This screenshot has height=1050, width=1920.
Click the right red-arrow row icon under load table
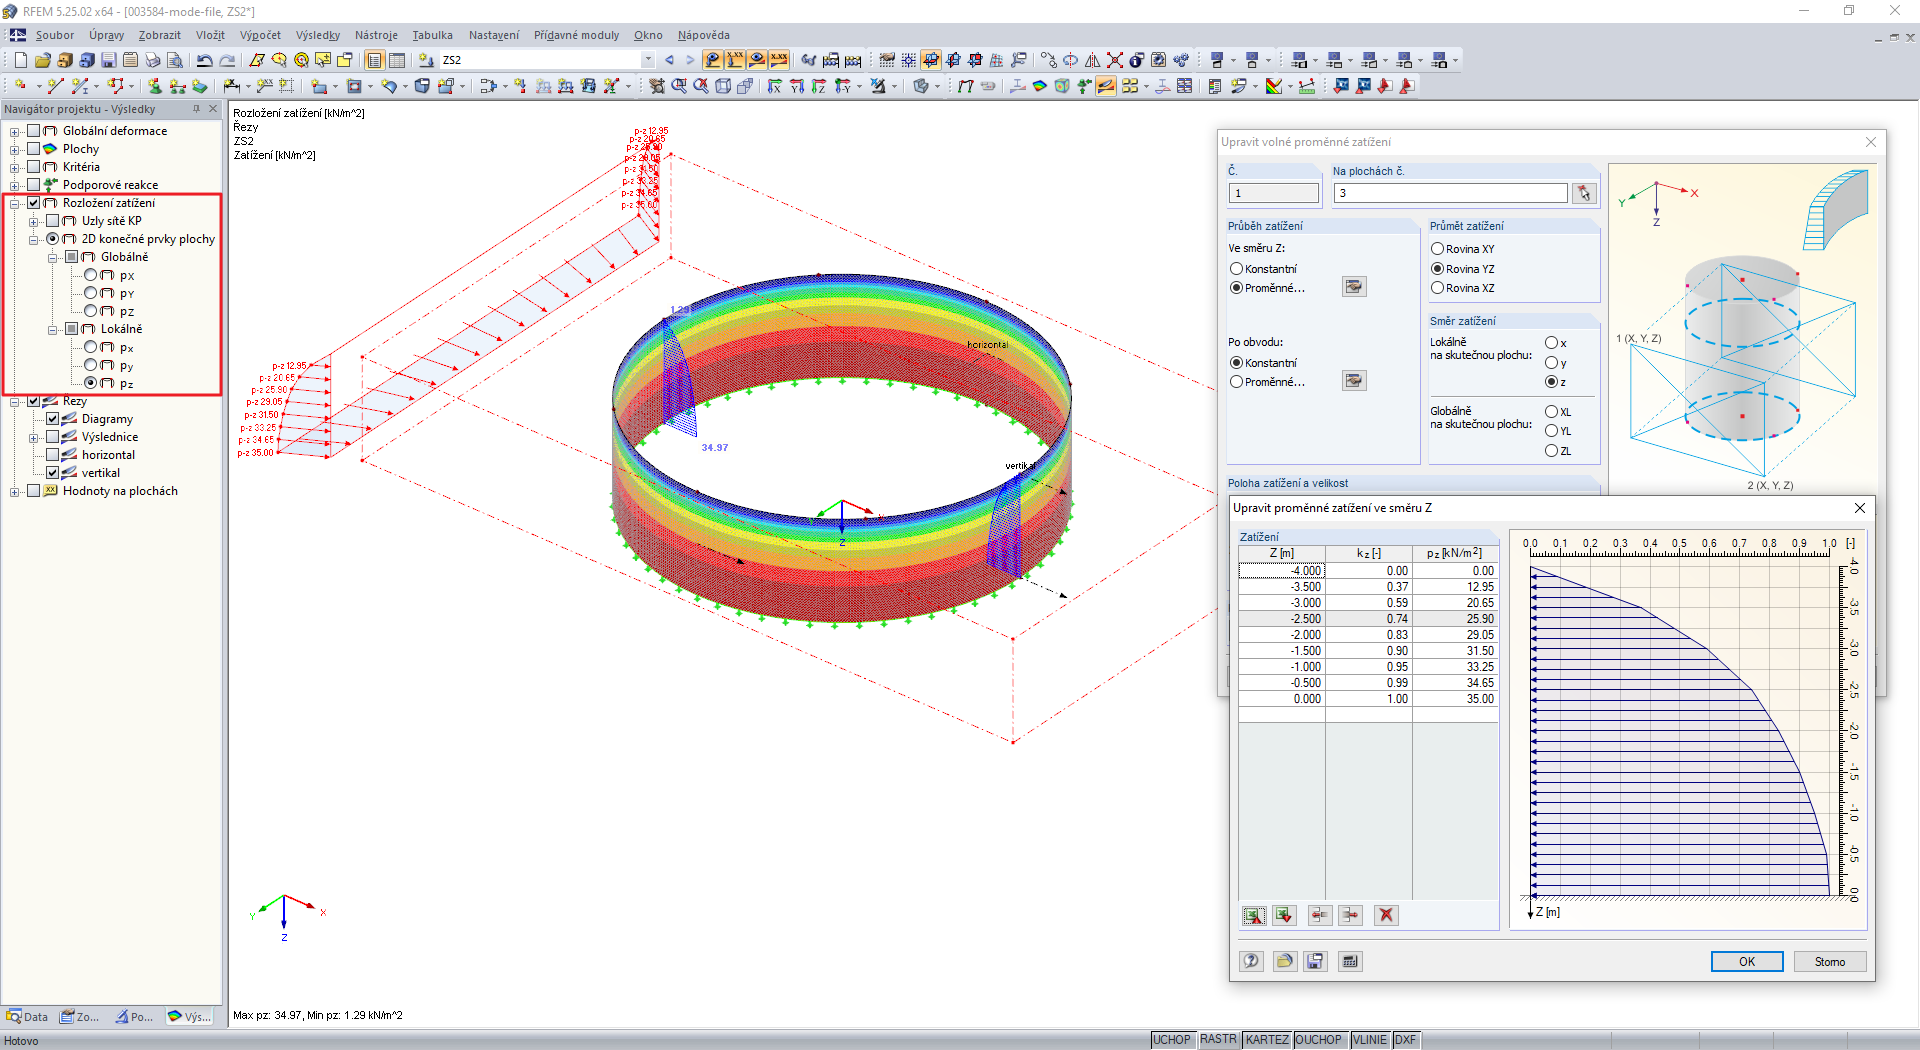point(1351,915)
